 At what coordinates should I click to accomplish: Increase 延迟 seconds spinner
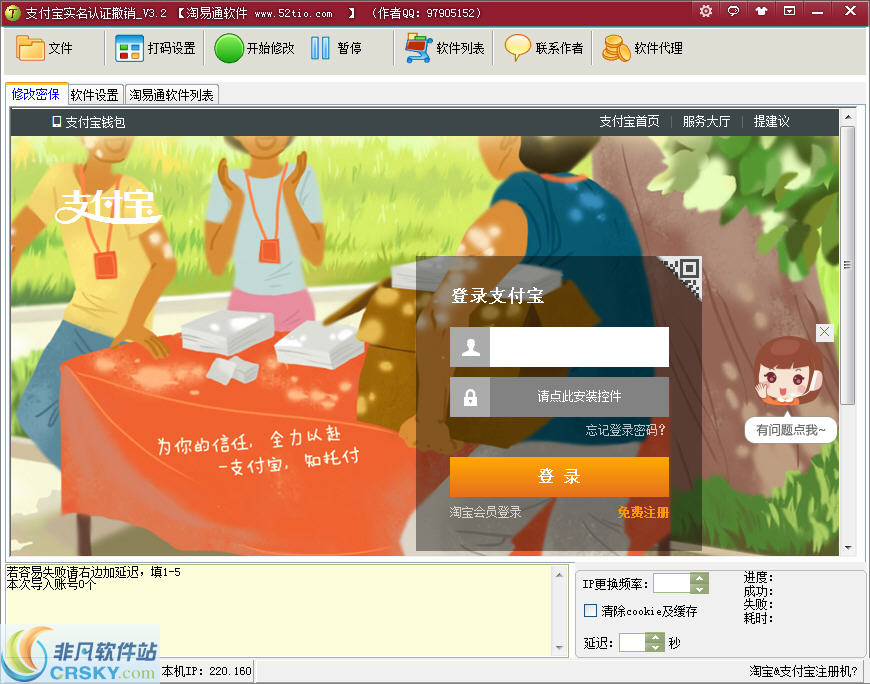coord(655,637)
